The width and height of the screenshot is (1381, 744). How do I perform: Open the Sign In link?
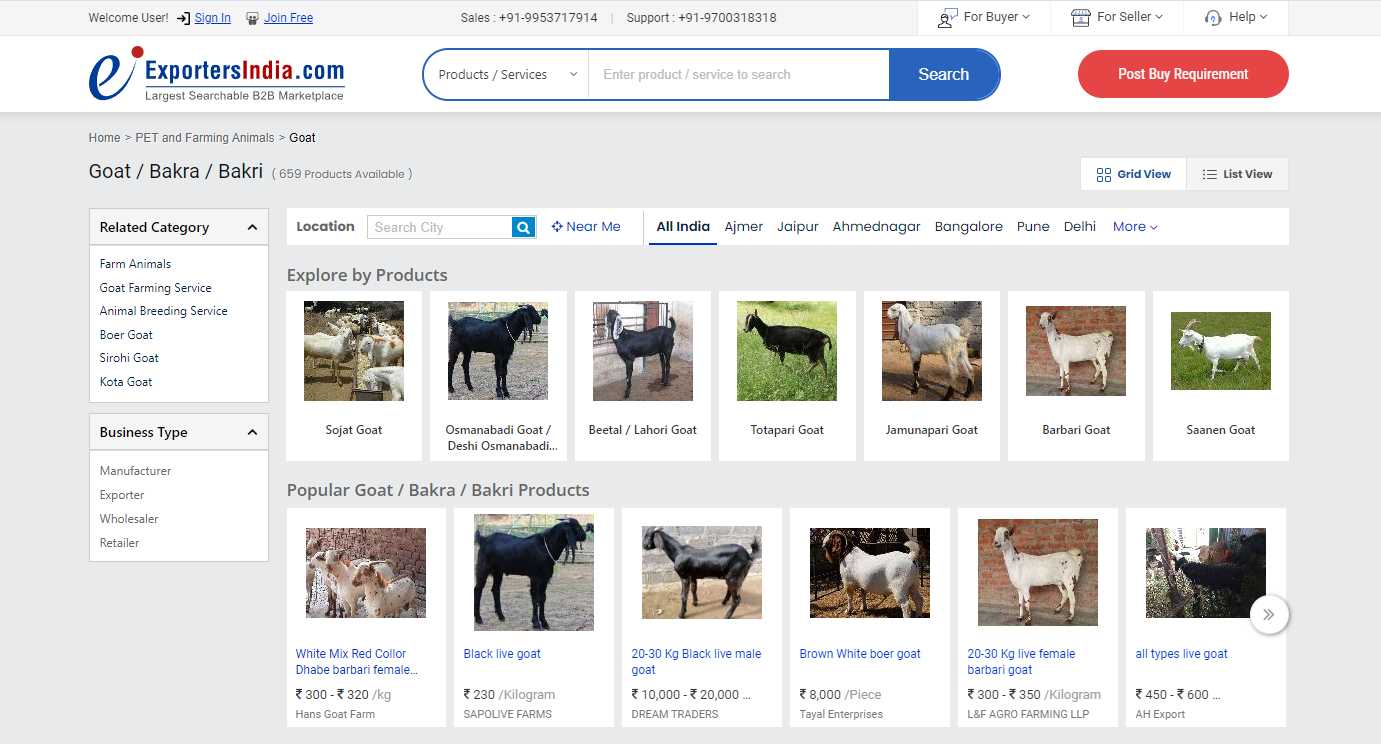point(213,18)
